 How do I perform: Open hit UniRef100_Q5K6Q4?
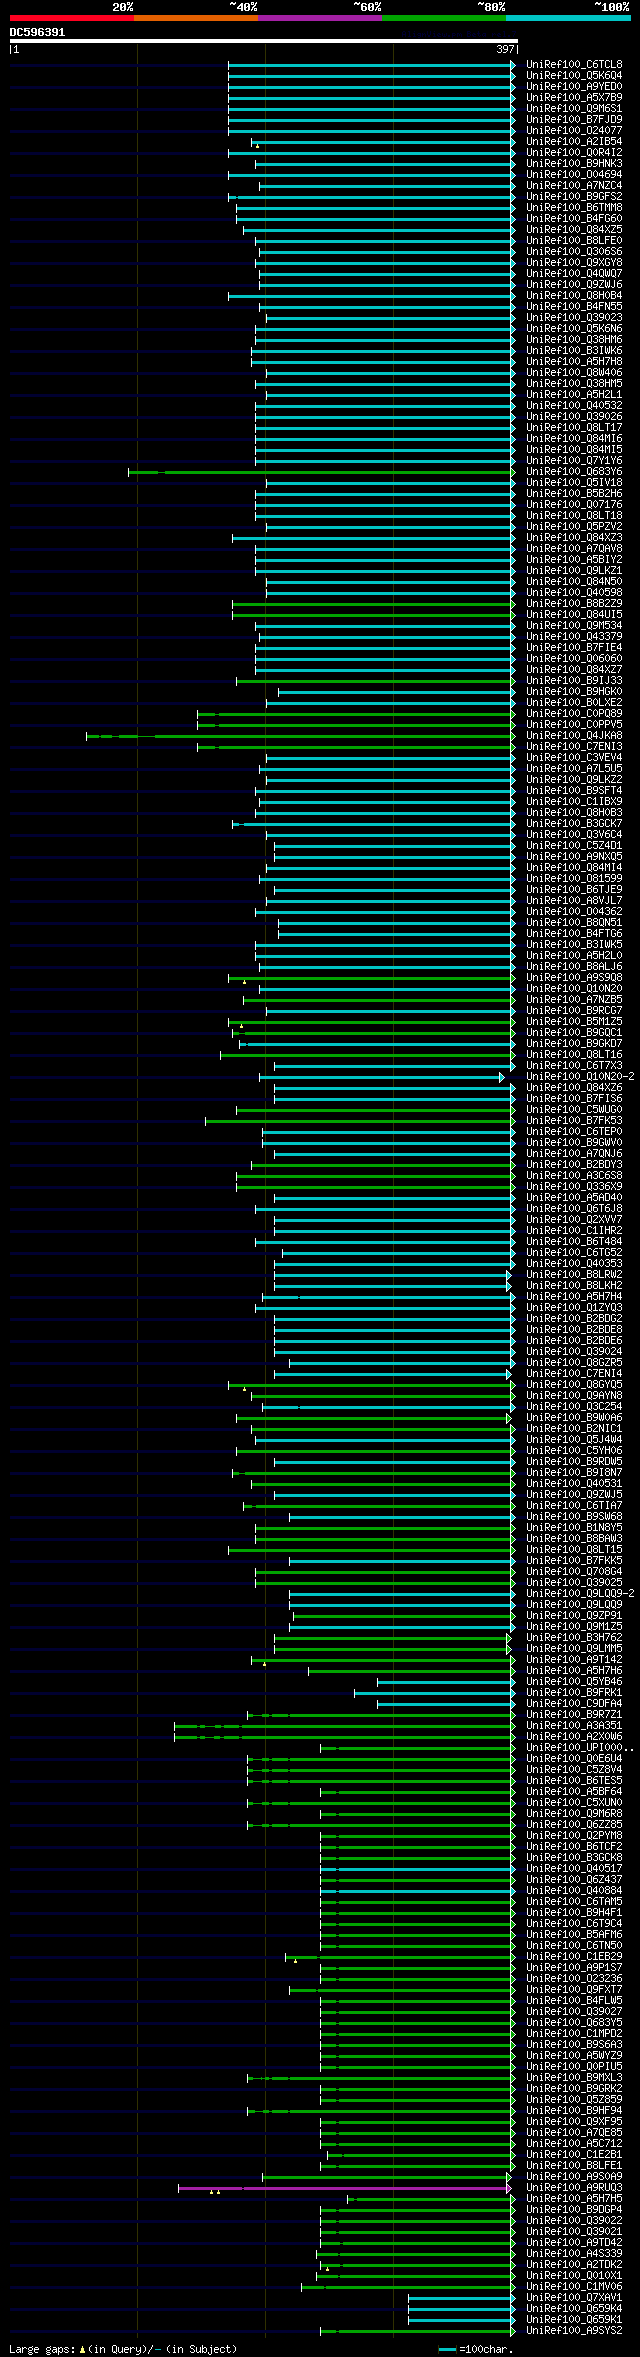574,76
